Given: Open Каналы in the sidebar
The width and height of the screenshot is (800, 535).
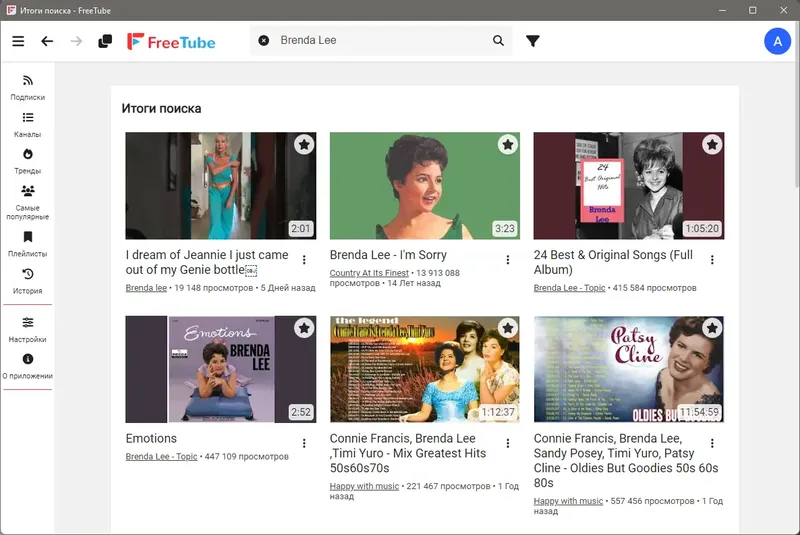Looking at the screenshot, I should click(28, 124).
